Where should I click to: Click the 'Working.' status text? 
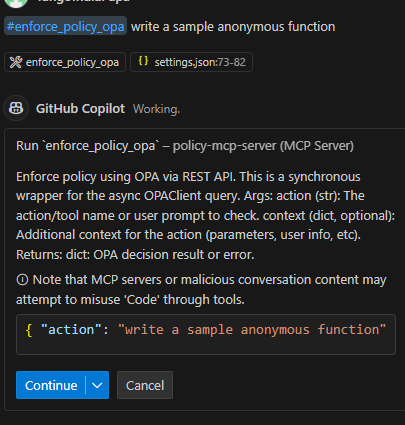click(156, 109)
